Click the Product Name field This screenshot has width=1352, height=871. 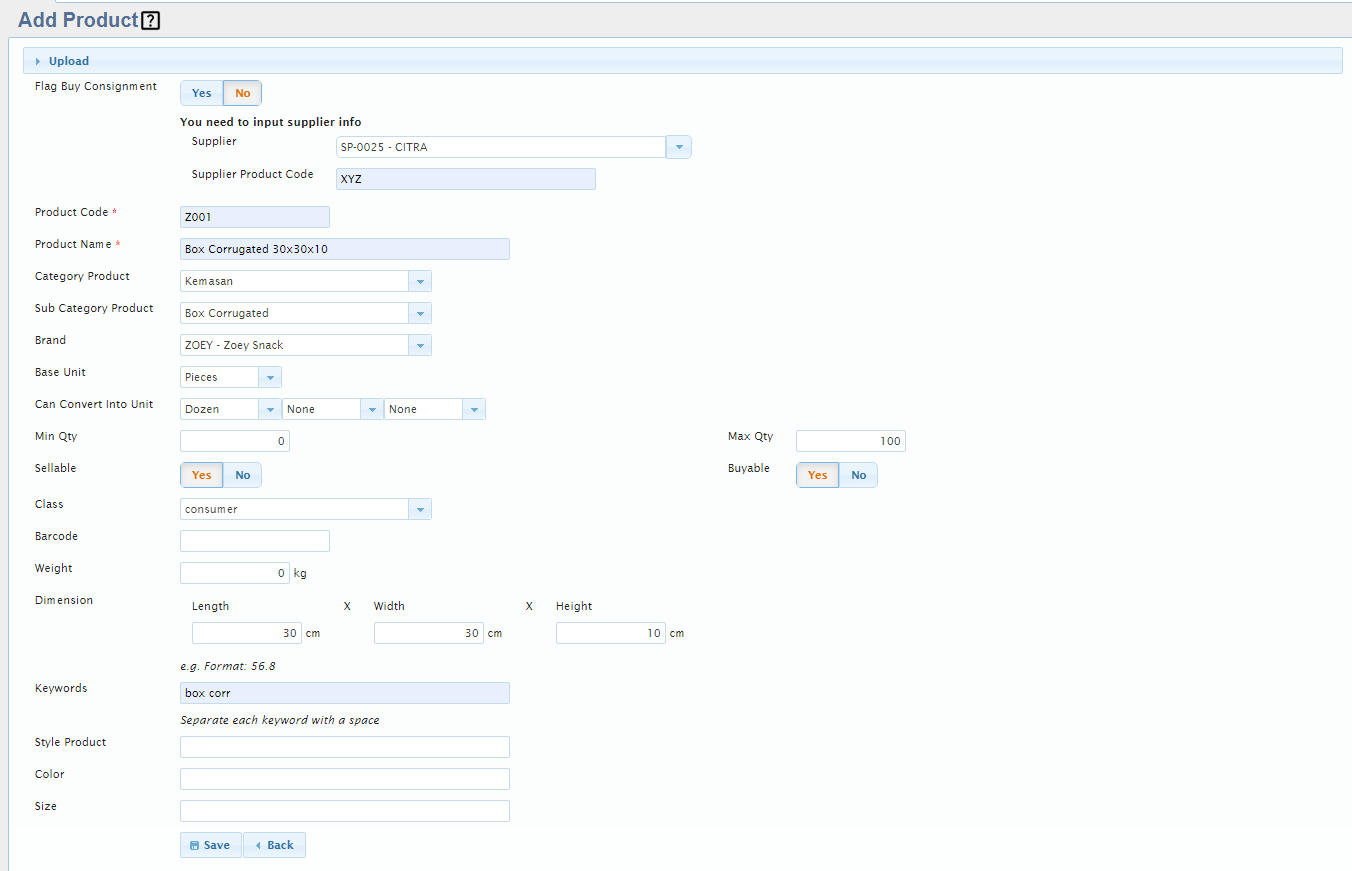345,249
